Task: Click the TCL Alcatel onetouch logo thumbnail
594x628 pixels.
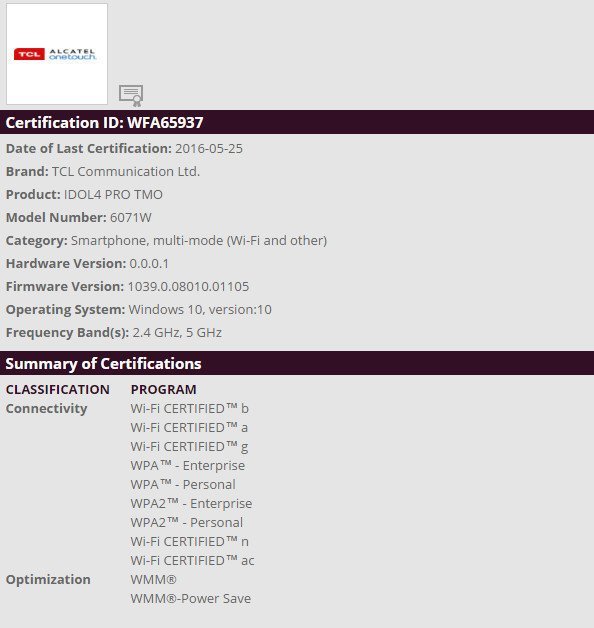Action: 57,54
